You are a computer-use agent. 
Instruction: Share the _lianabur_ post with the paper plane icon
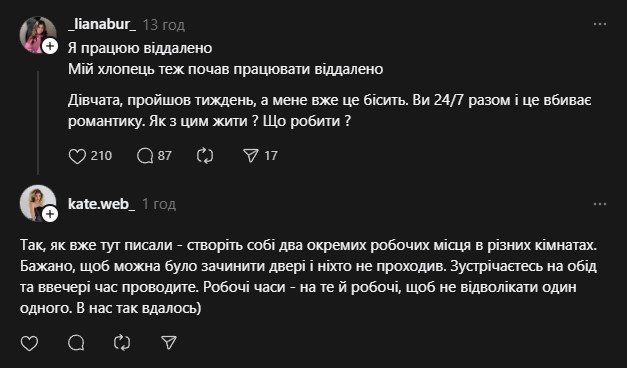click(251, 156)
